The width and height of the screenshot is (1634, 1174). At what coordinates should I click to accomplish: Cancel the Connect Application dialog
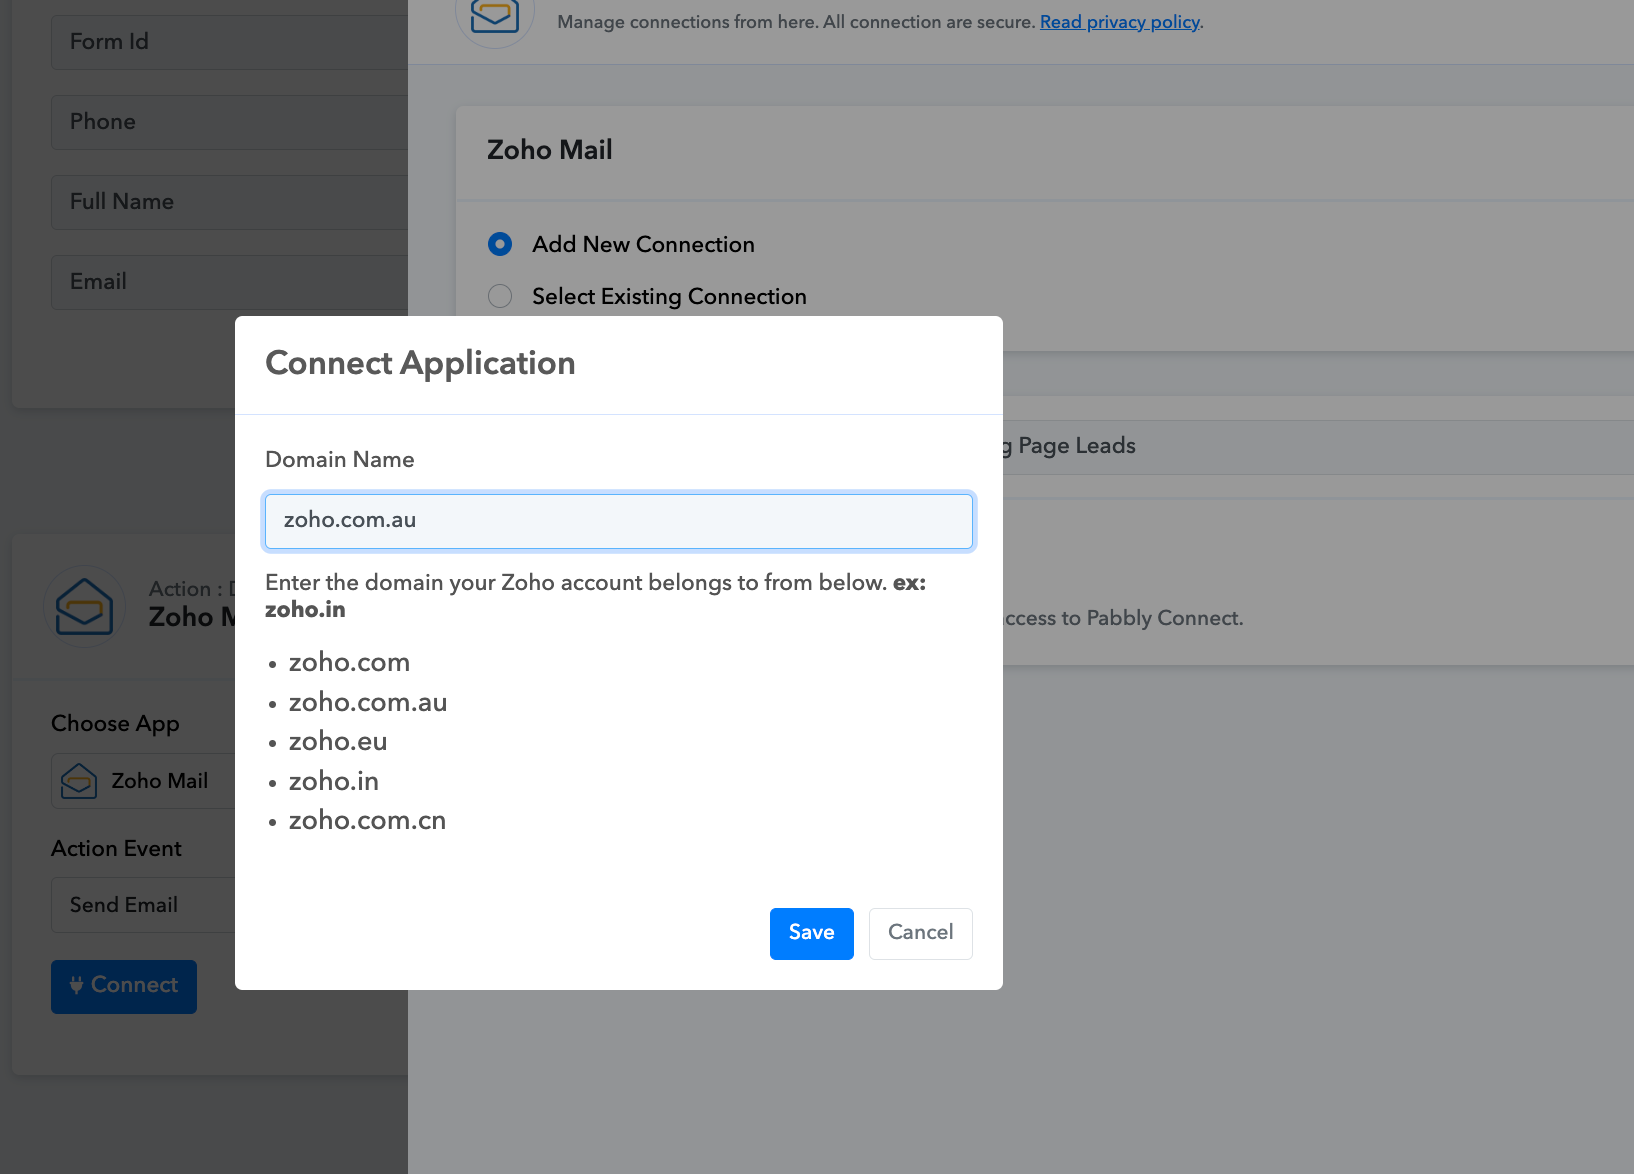[920, 933]
